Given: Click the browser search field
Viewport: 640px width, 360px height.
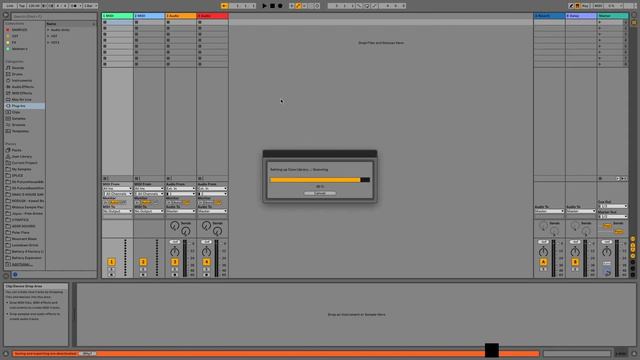Looking at the screenshot, I should (54, 16).
